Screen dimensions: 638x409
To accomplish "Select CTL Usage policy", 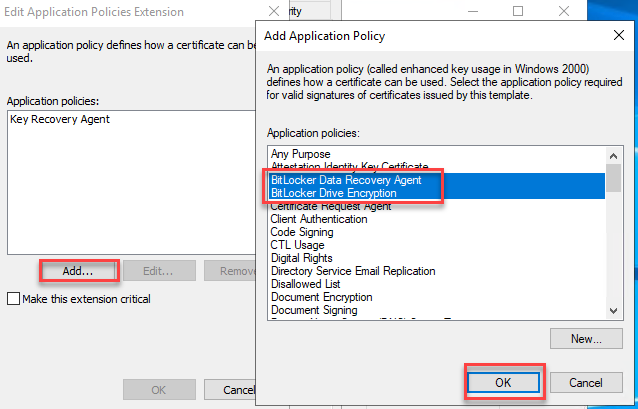I will (x=298, y=245).
